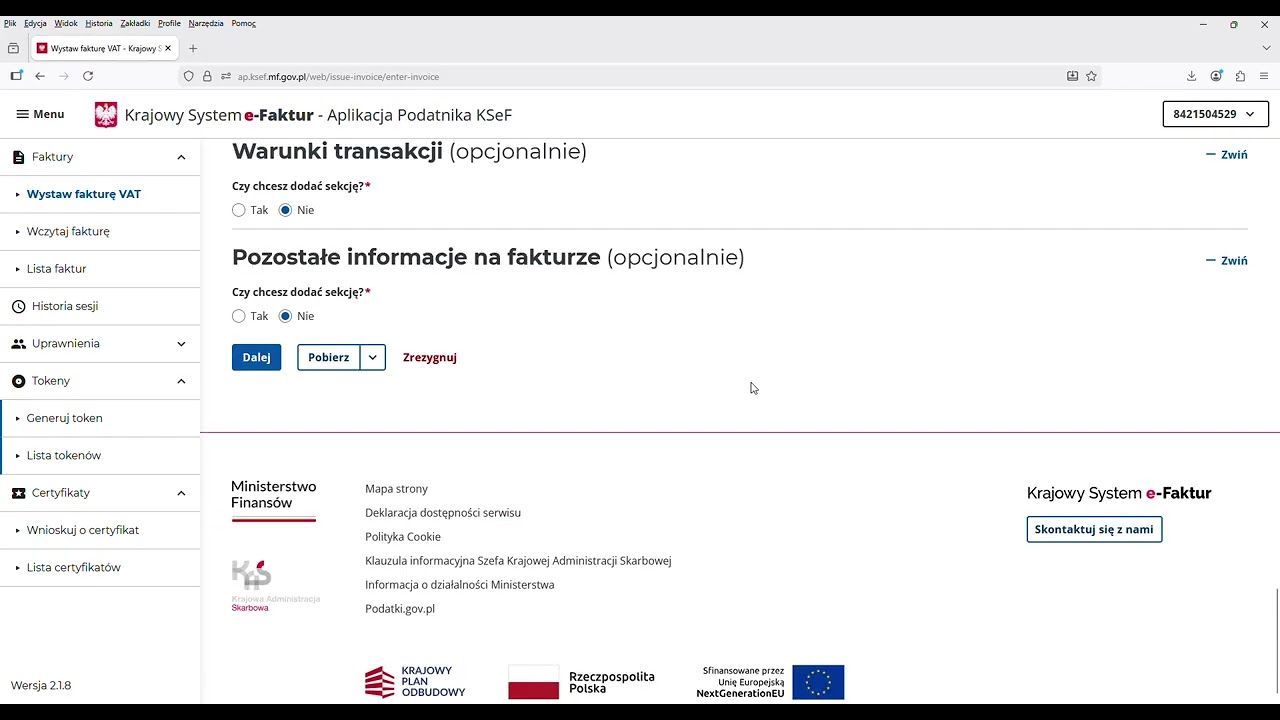Click the page vertical scrollbar thumb
Viewport: 1280px width, 720px height.
click(x=1277, y=641)
